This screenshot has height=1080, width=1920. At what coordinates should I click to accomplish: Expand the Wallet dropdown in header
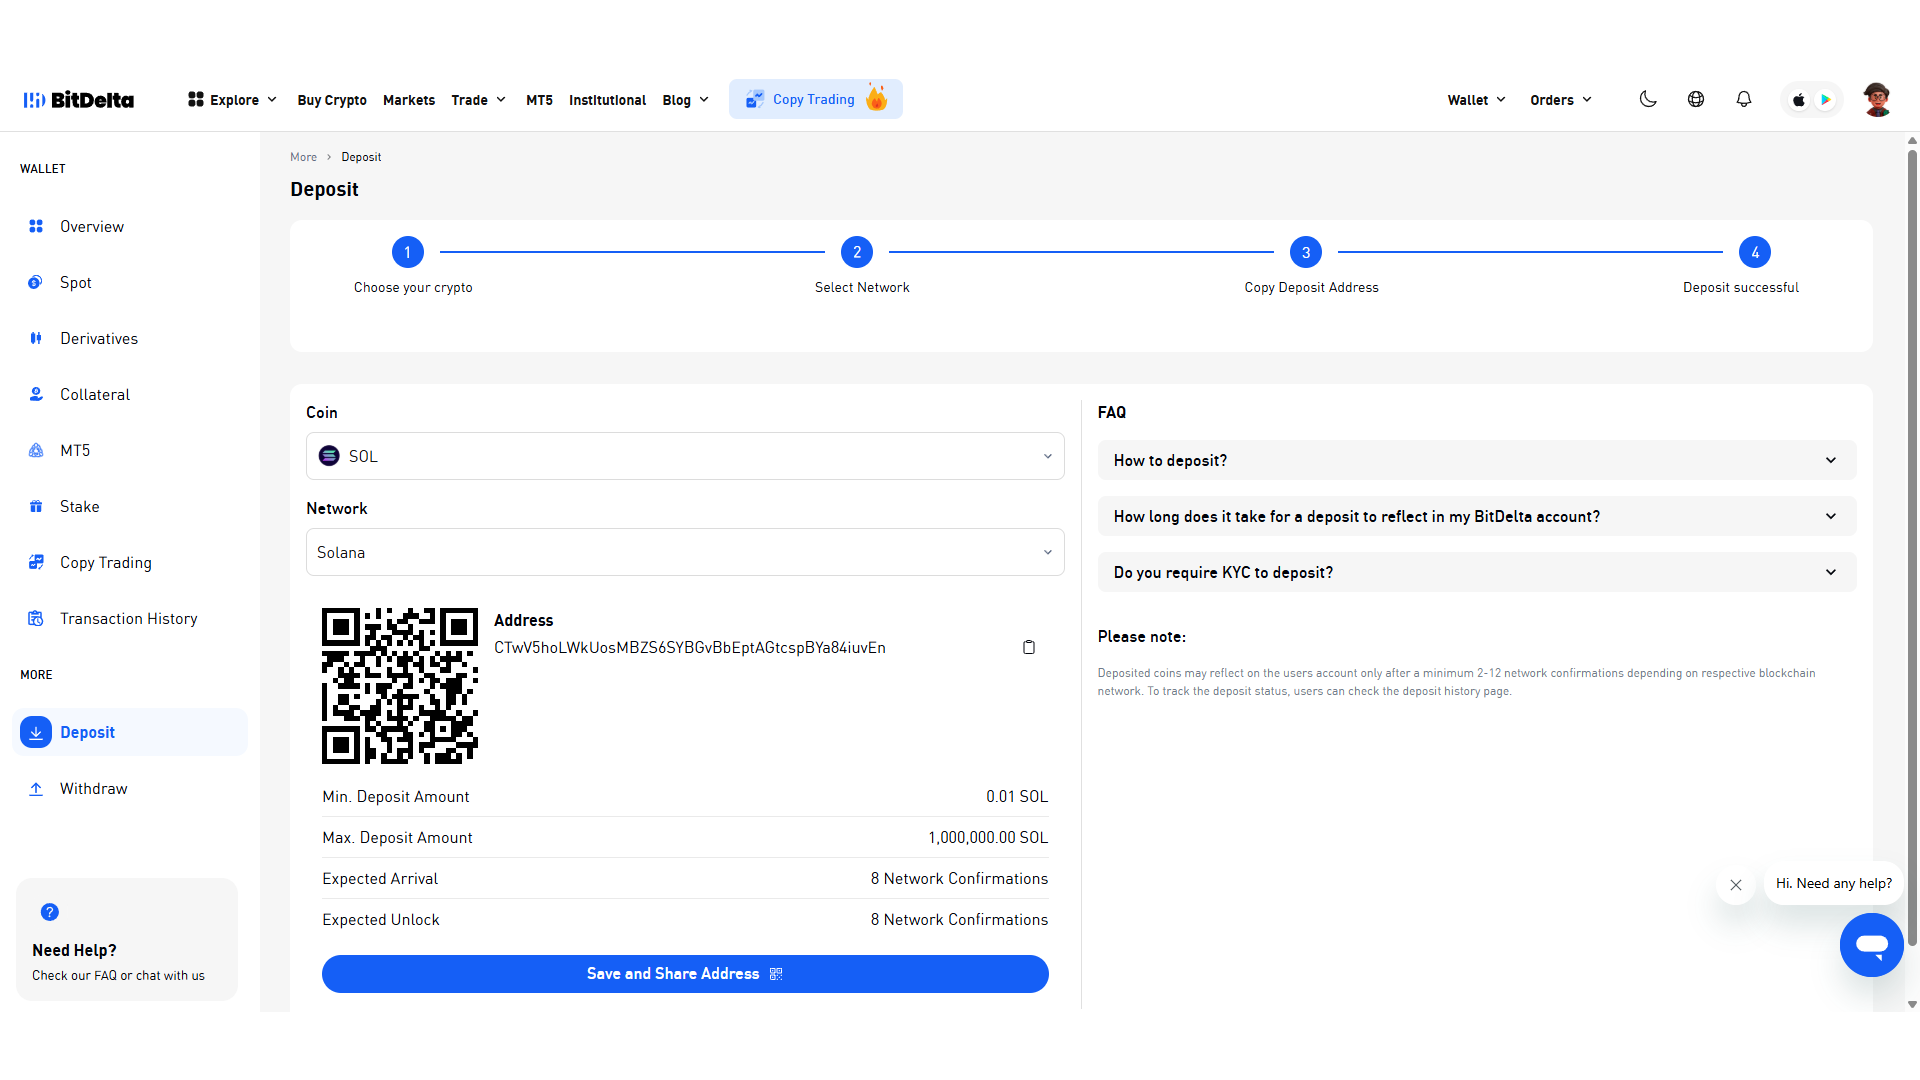click(1476, 100)
